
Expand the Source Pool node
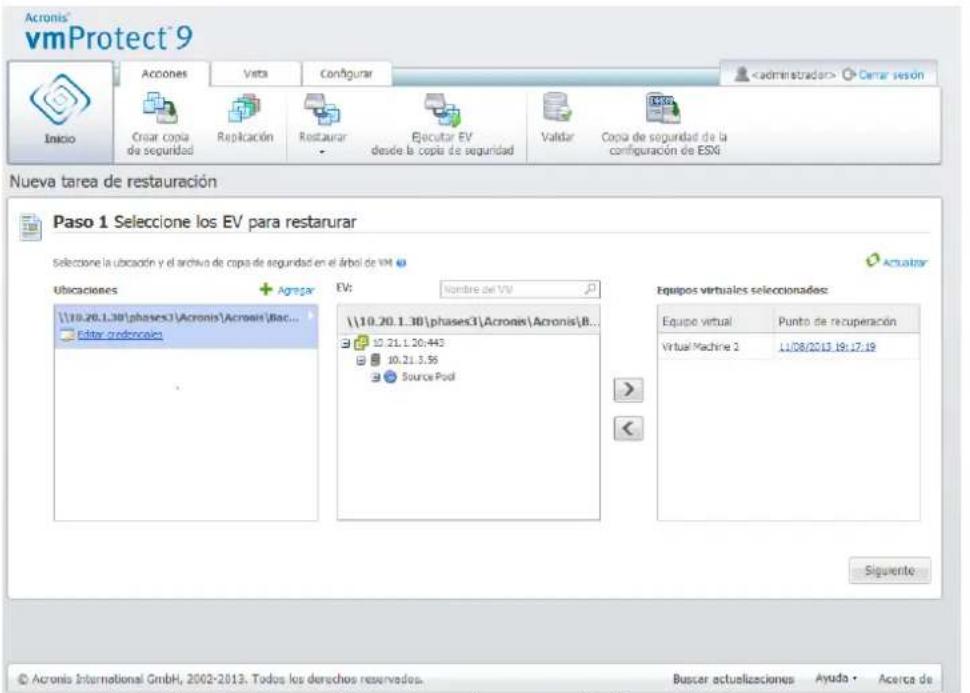tap(376, 377)
